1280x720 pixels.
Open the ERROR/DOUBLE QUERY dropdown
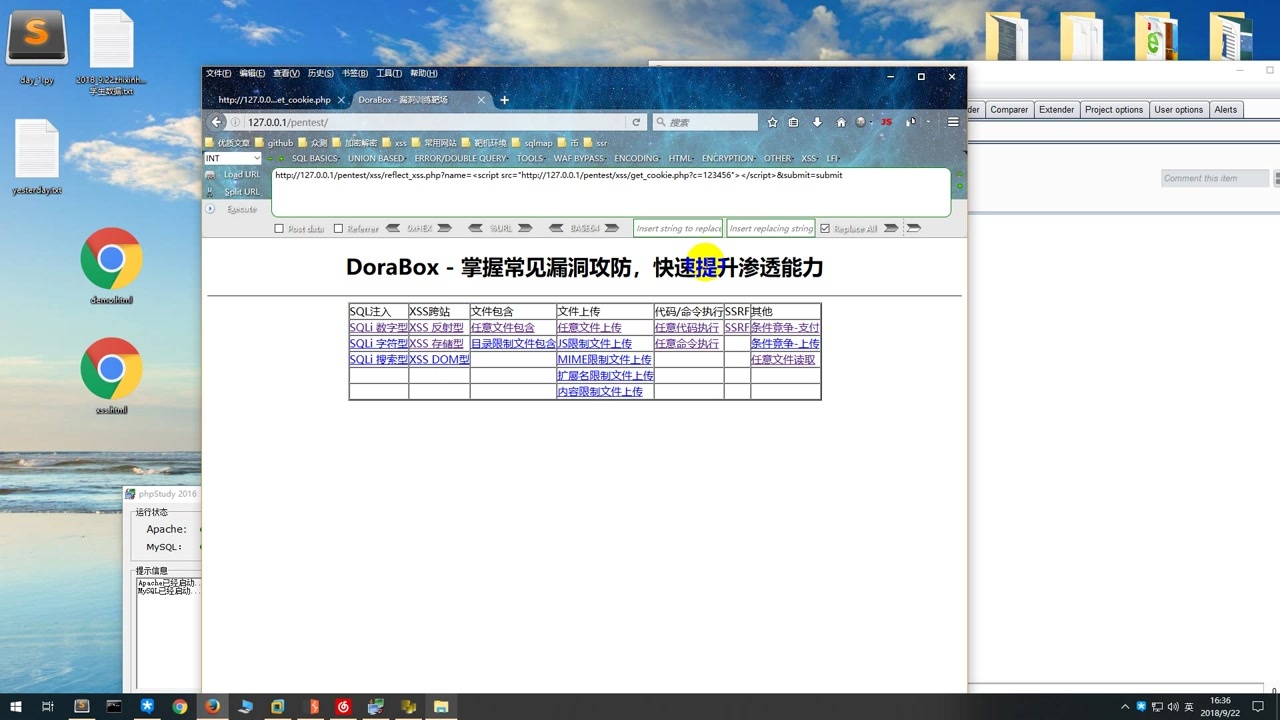(460, 158)
